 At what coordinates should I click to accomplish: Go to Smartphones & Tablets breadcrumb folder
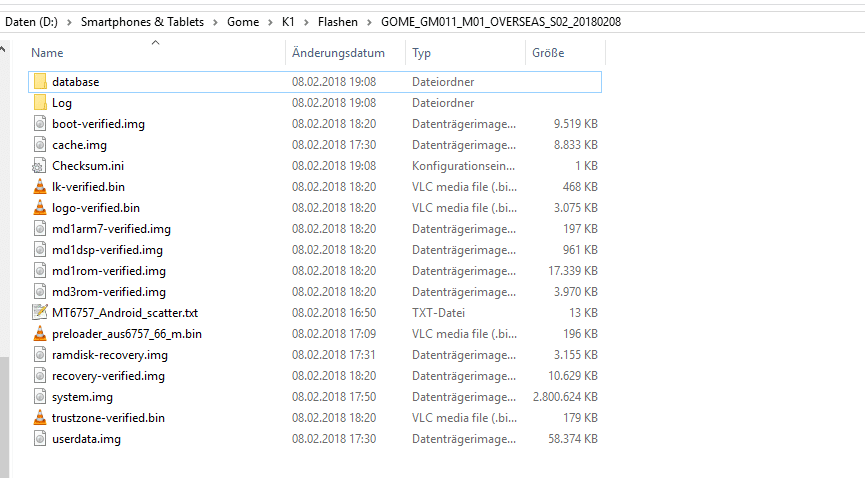(x=142, y=22)
